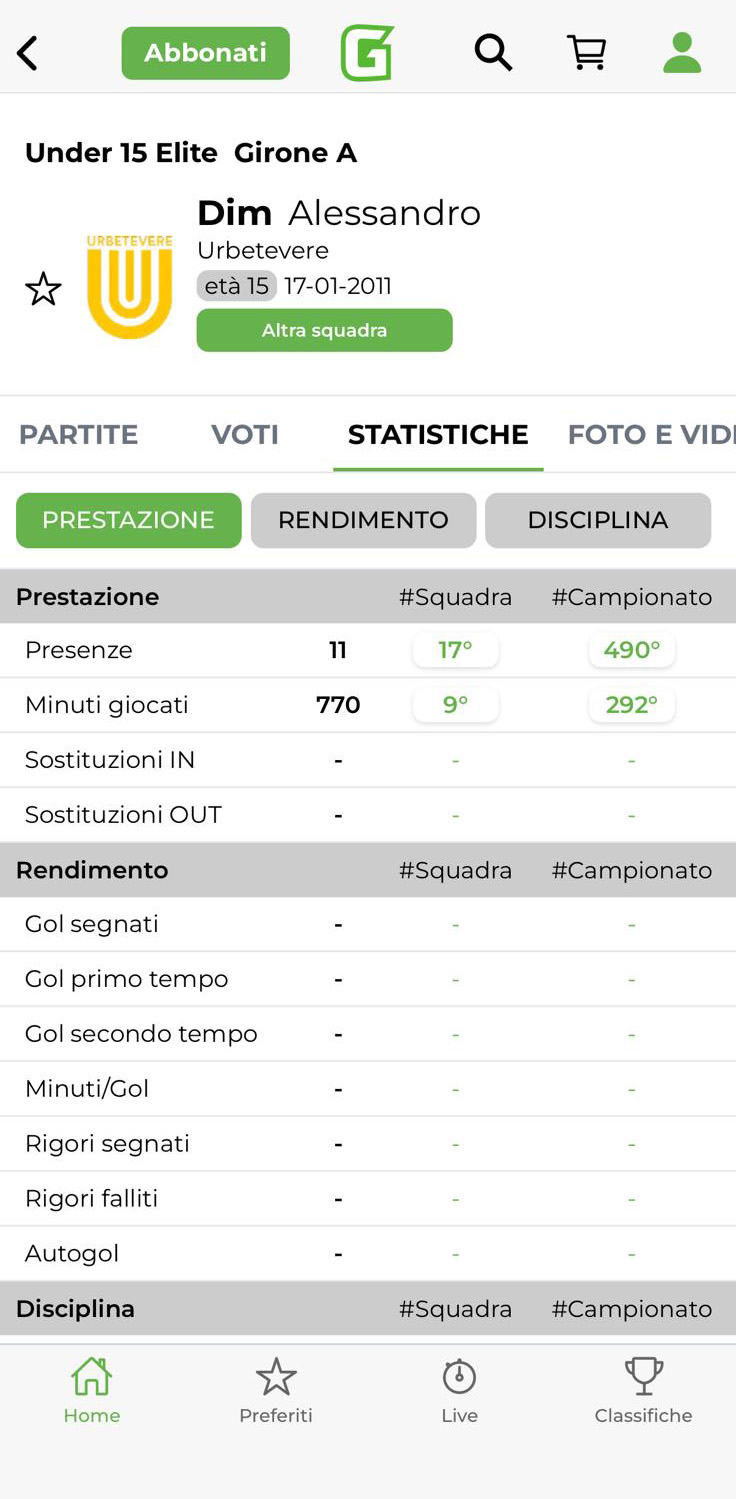Select the RENDIMENTO filter
736x1499 pixels.
pos(363,520)
